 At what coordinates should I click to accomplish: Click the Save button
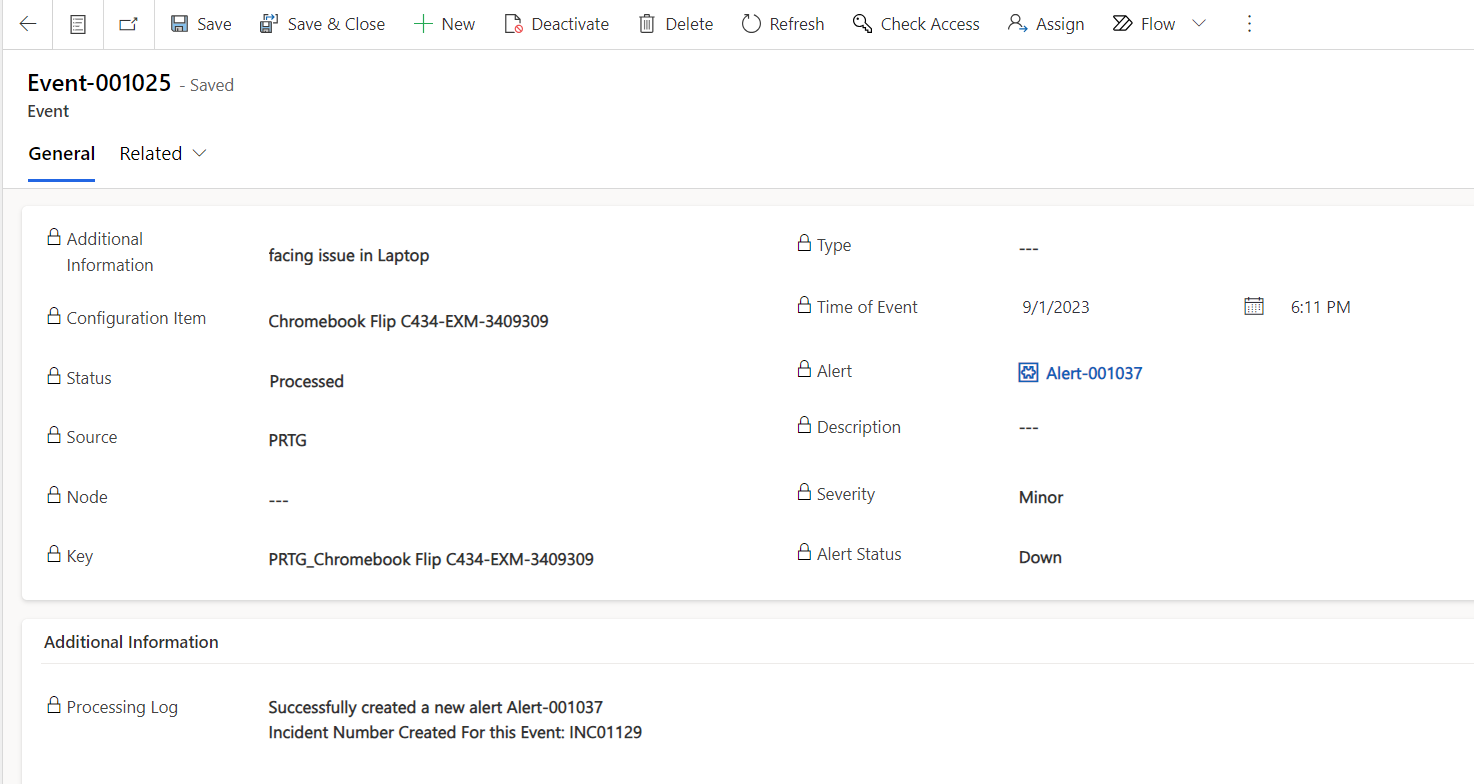click(201, 24)
